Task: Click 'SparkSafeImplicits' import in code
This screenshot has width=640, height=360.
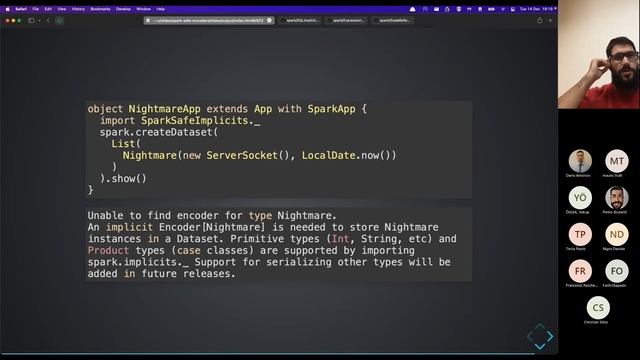Action: (195, 121)
